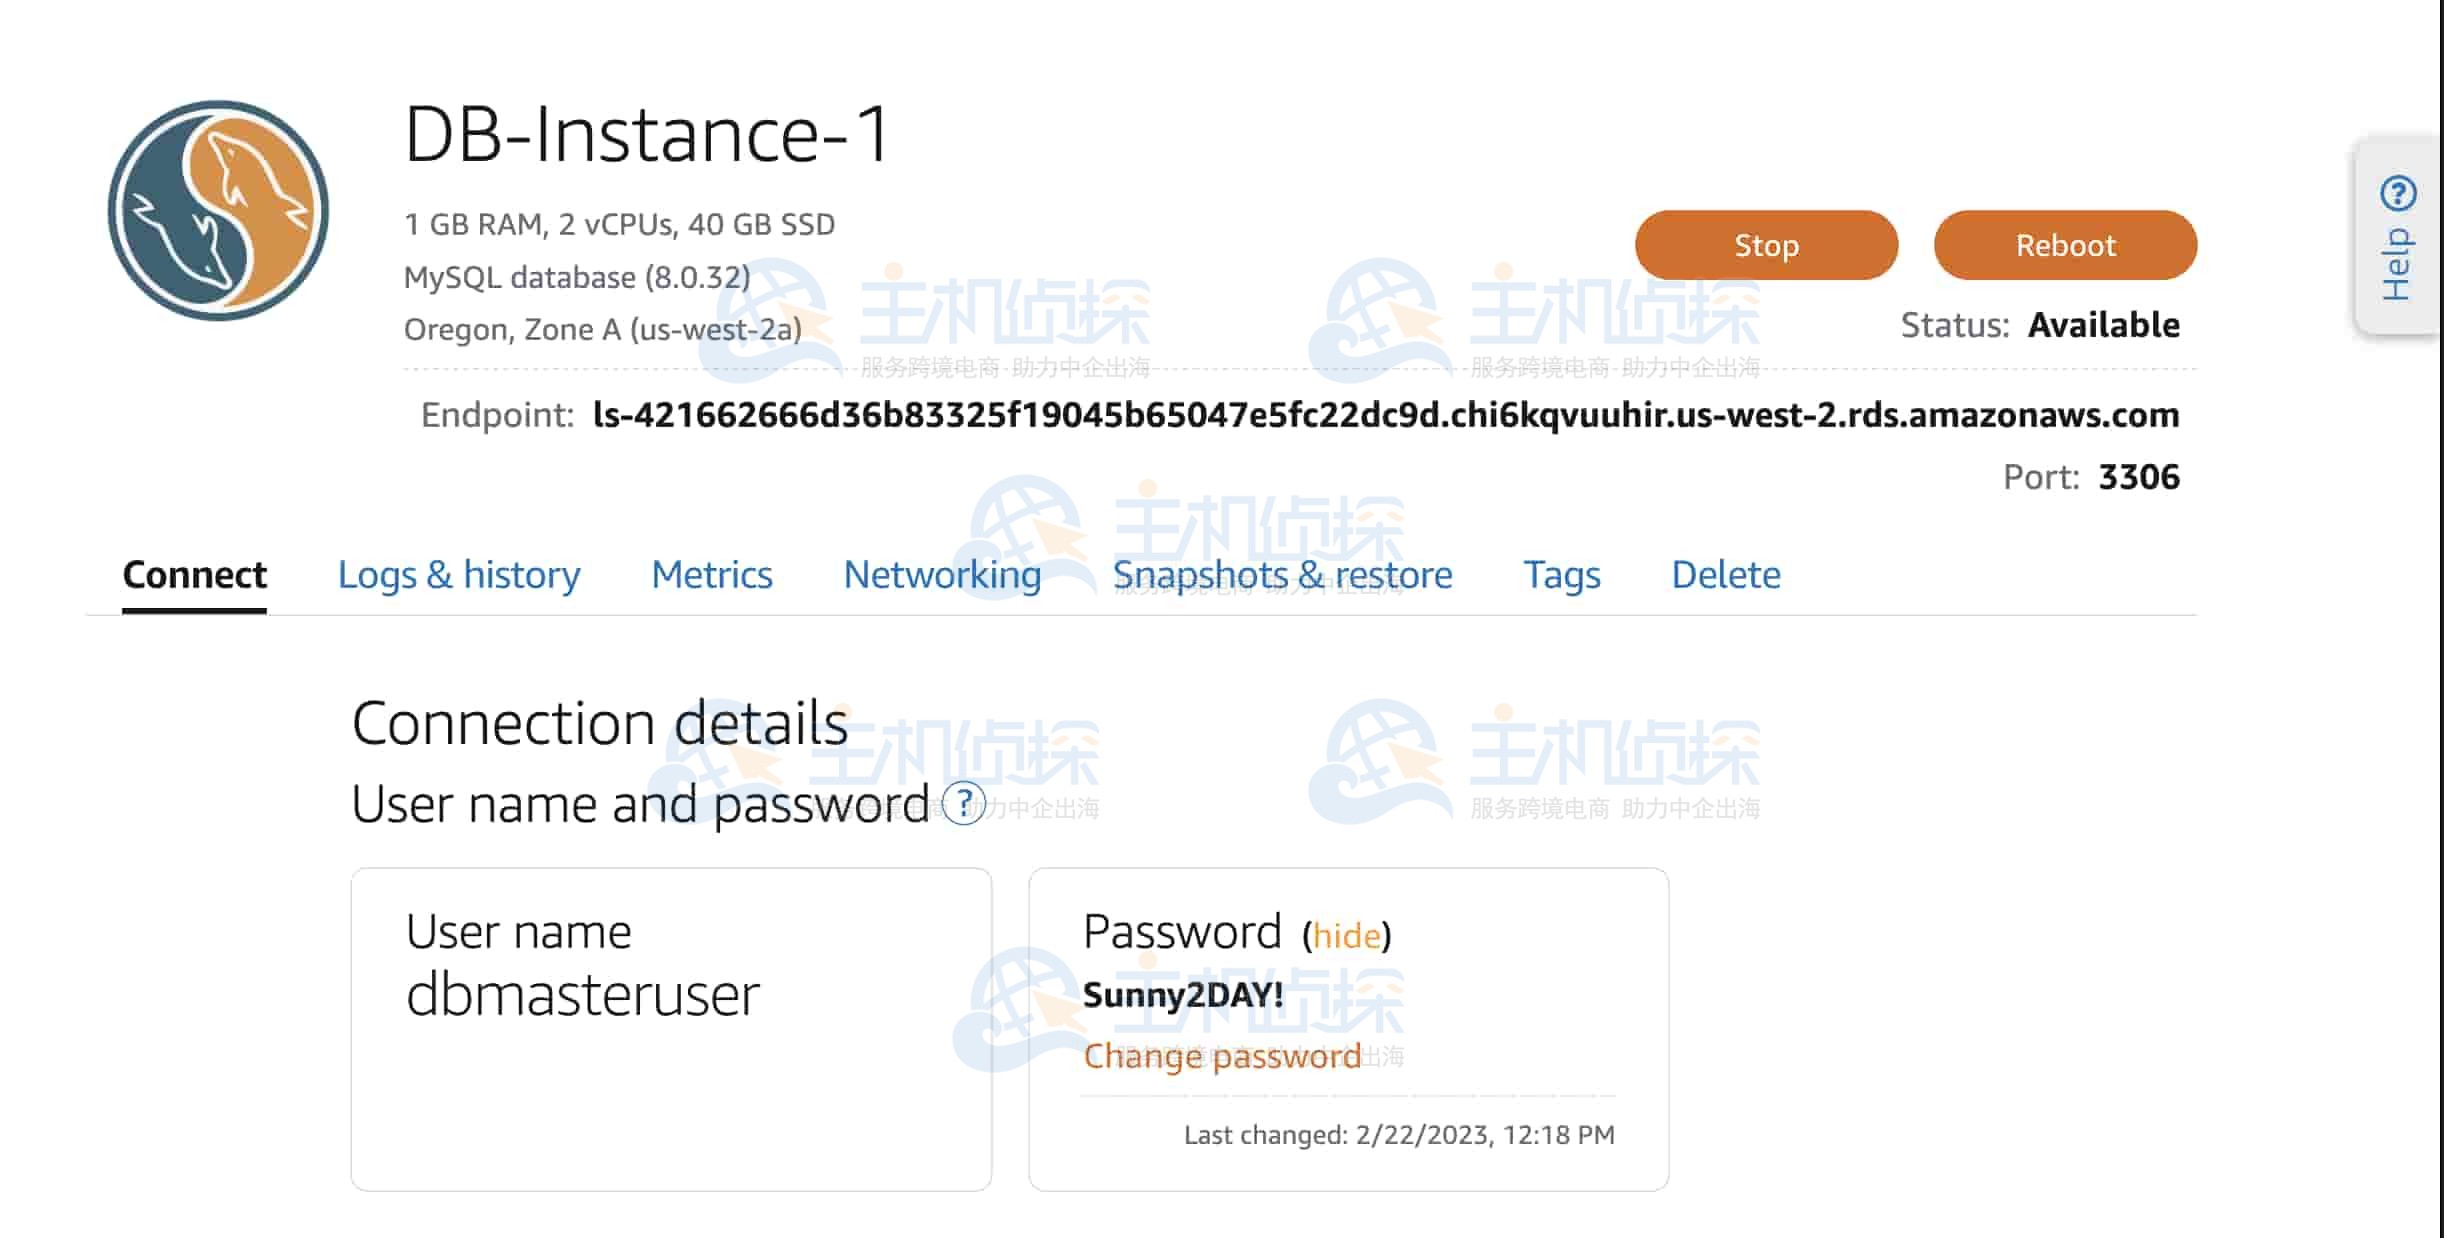Open Snapshots & restore tab
This screenshot has height=1238, width=2444.
pos(1281,575)
